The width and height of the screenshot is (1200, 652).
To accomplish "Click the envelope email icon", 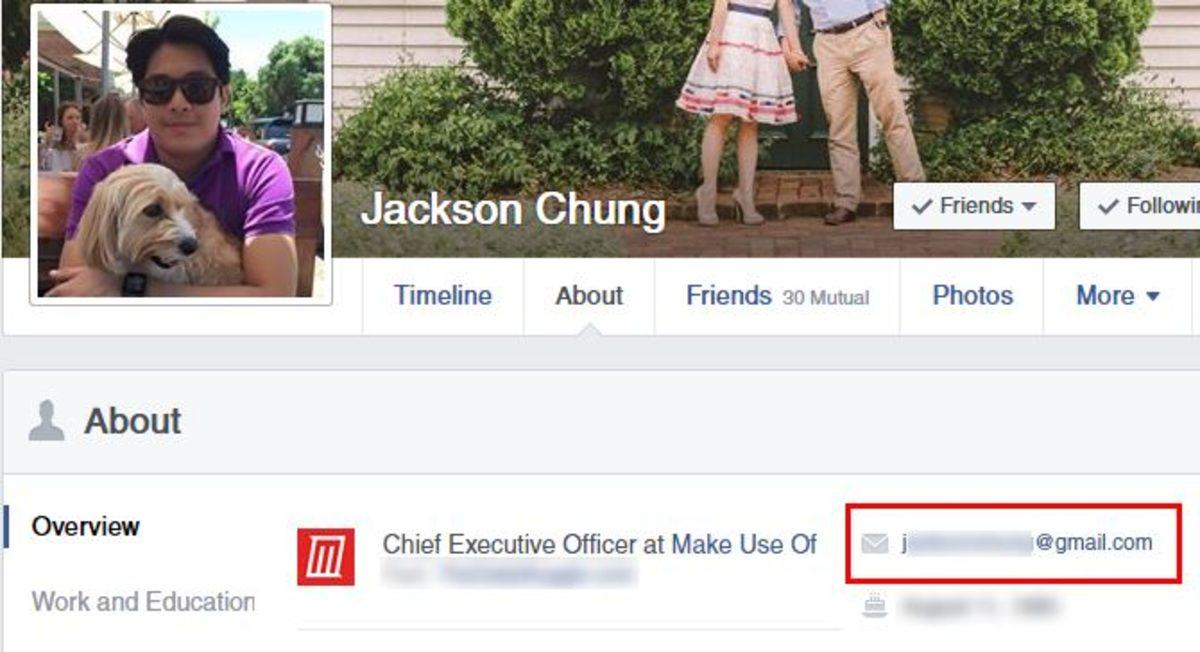I will coord(875,544).
